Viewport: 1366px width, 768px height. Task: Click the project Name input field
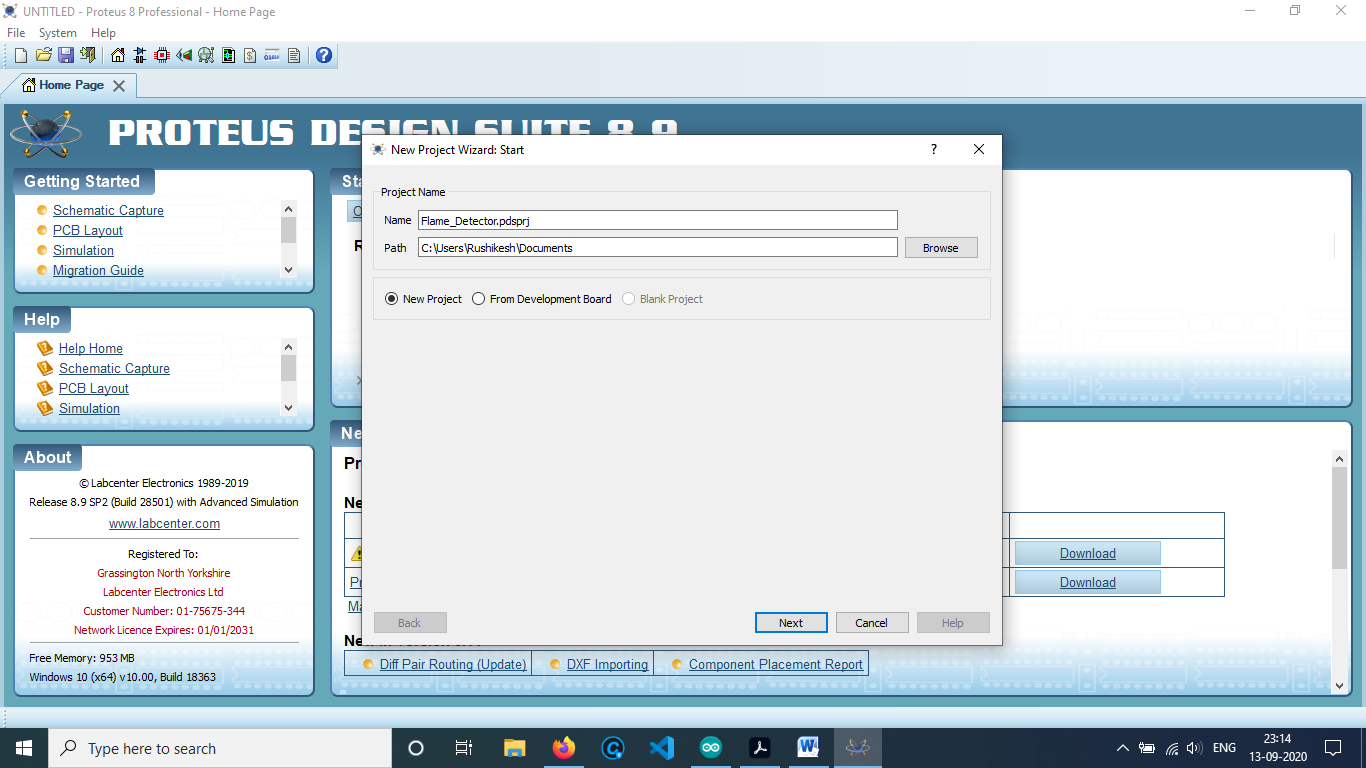[658, 220]
